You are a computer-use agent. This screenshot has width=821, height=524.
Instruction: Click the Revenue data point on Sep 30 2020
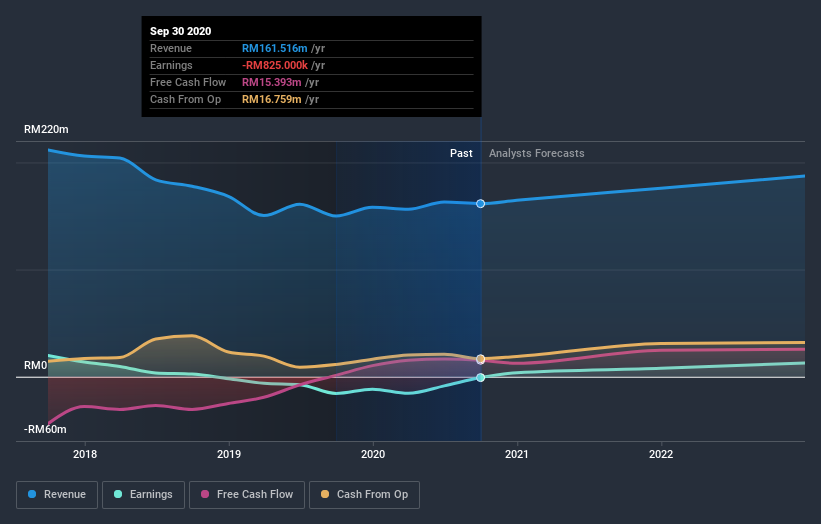480,204
